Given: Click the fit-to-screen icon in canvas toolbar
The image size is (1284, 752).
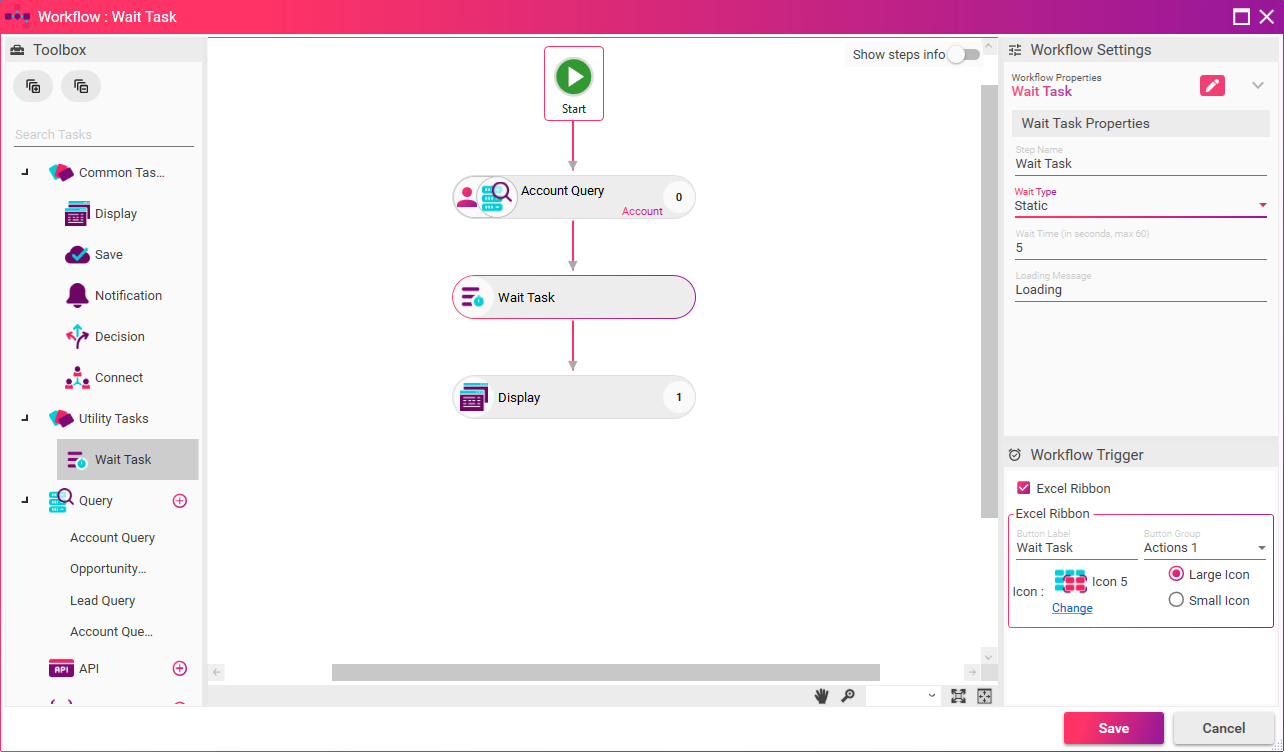Looking at the screenshot, I should [958, 696].
